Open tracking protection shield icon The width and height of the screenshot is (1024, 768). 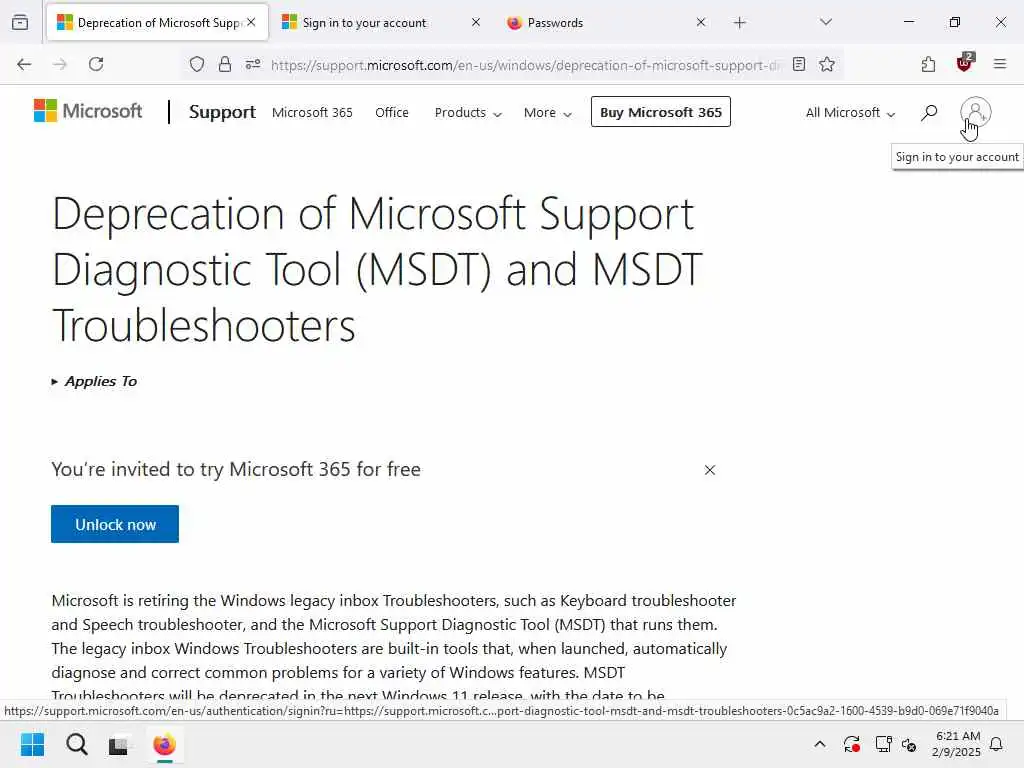coord(197,64)
